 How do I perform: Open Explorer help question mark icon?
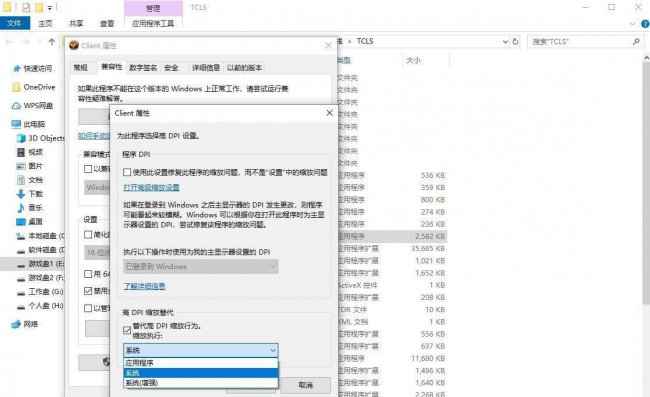645,24
